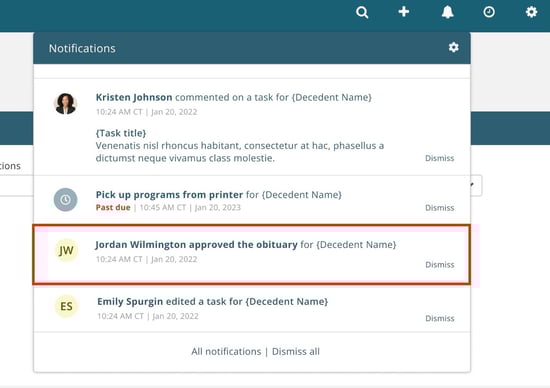Open Kristen Johnson commented notification title

pyautogui.click(x=234, y=97)
